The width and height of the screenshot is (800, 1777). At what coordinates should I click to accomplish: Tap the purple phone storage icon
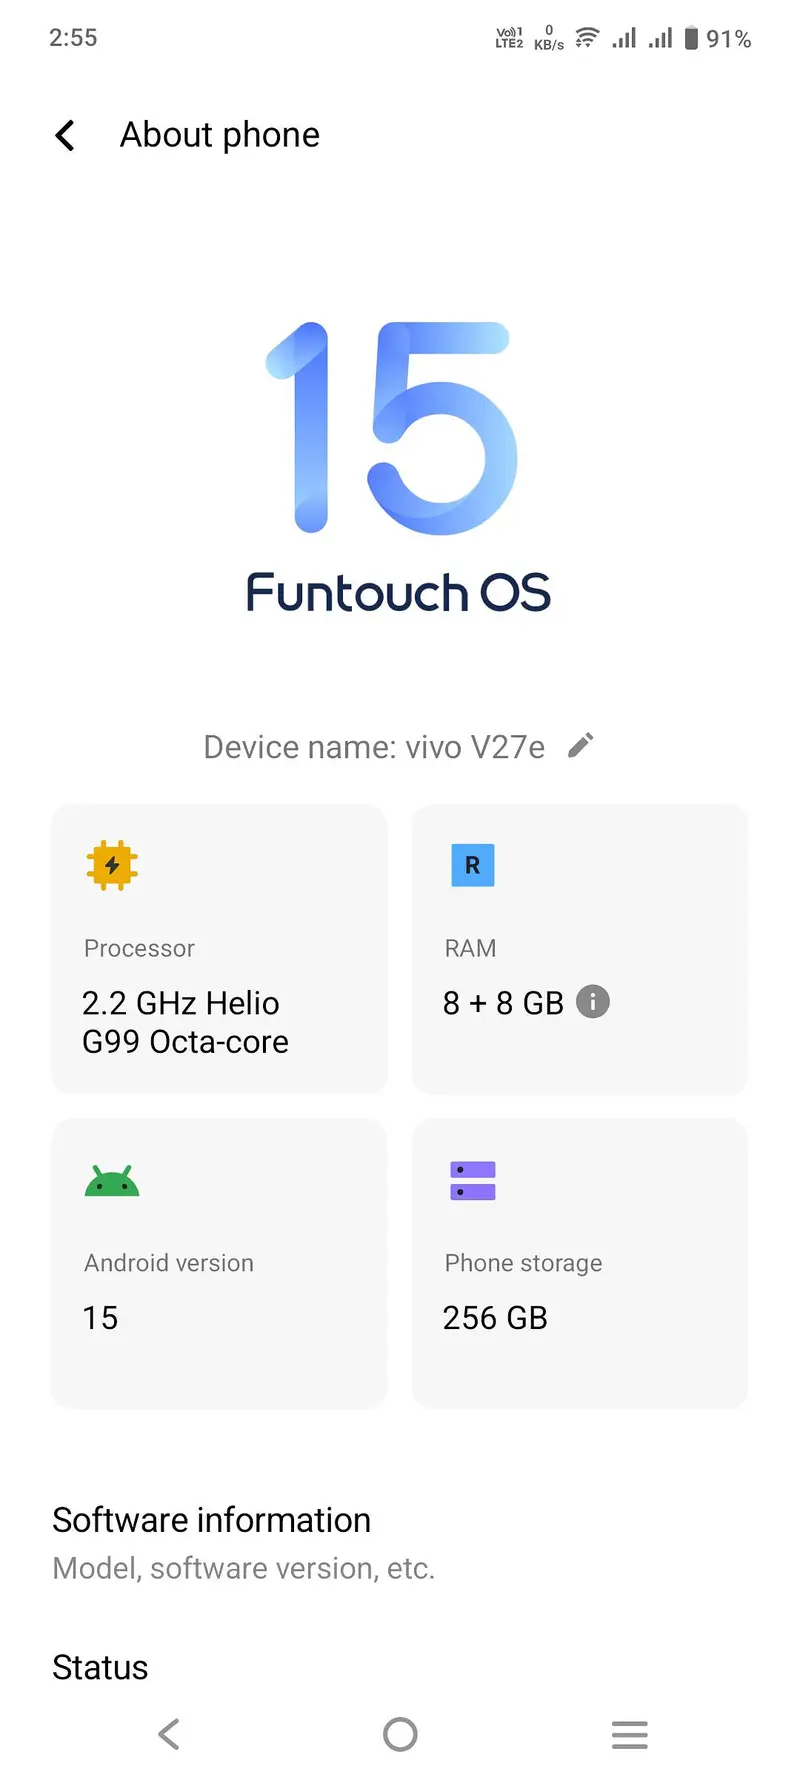(472, 1181)
